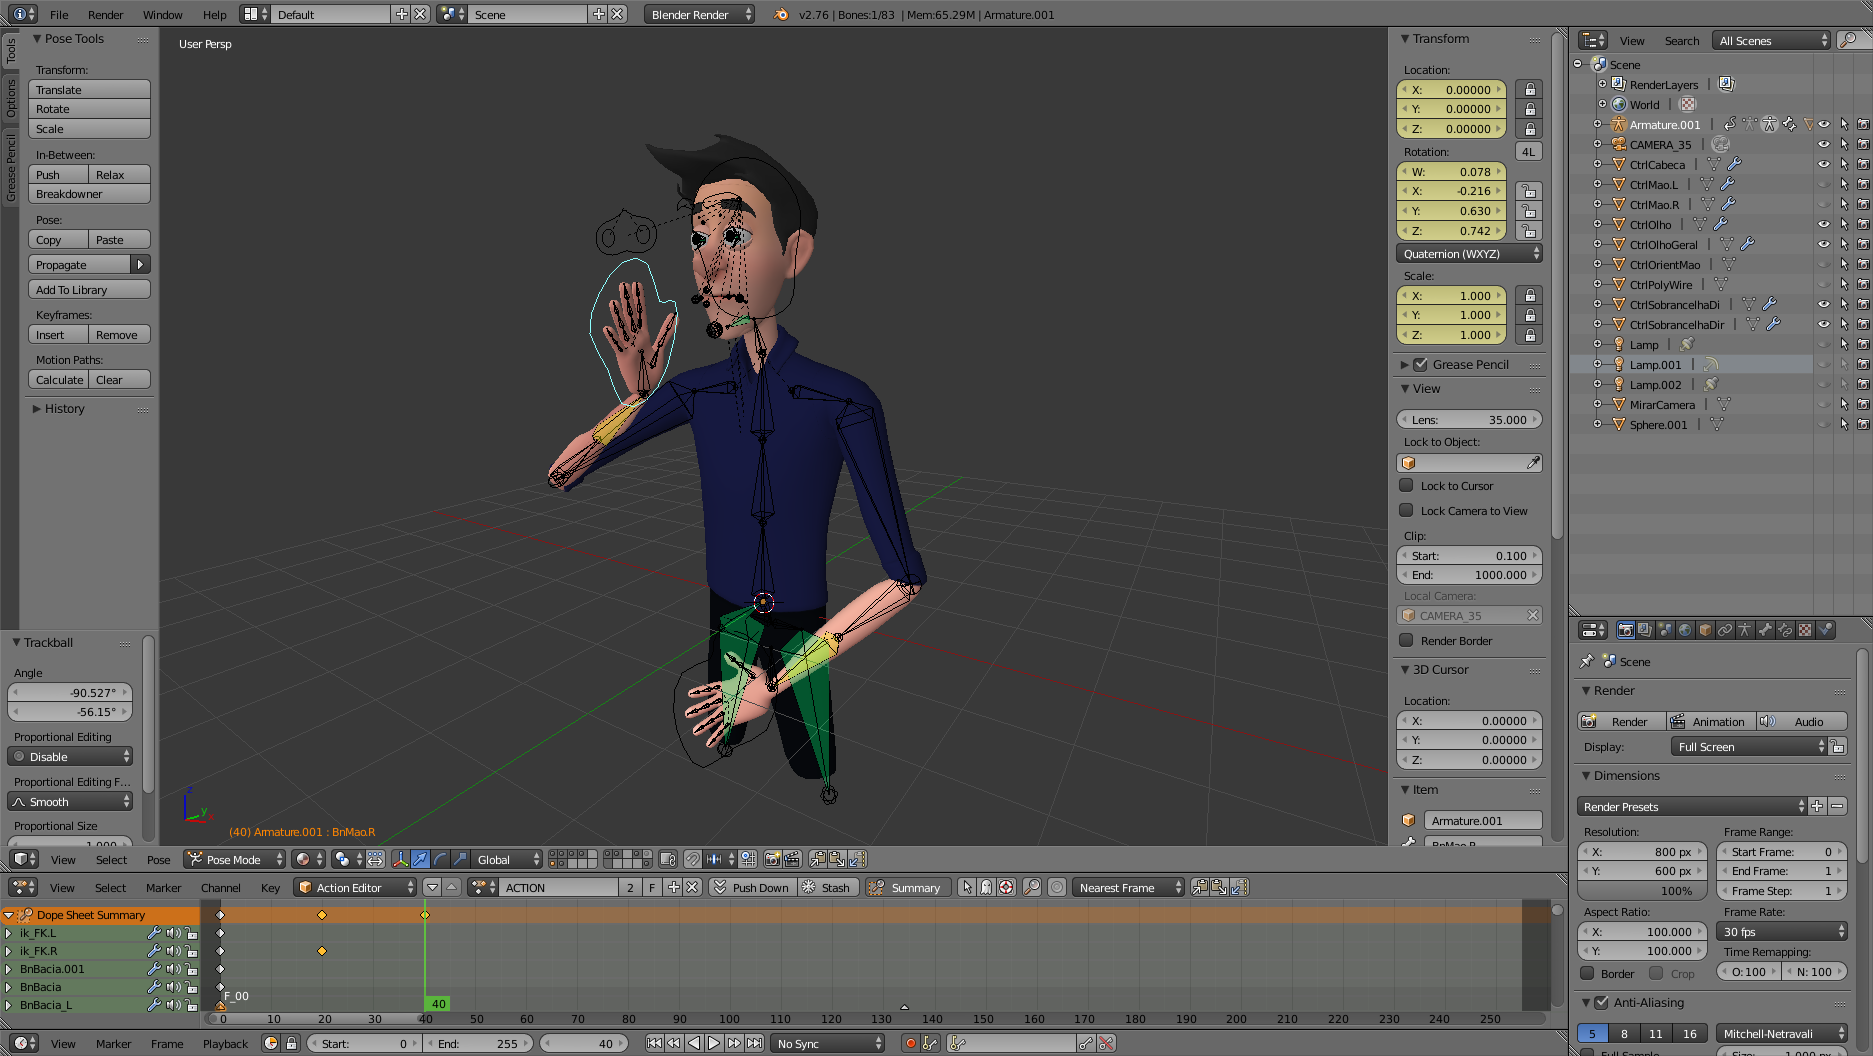The height and width of the screenshot is (1056, 1873).
Task: Lock the X location lock icon
Action: click(x=1529, y=90)
